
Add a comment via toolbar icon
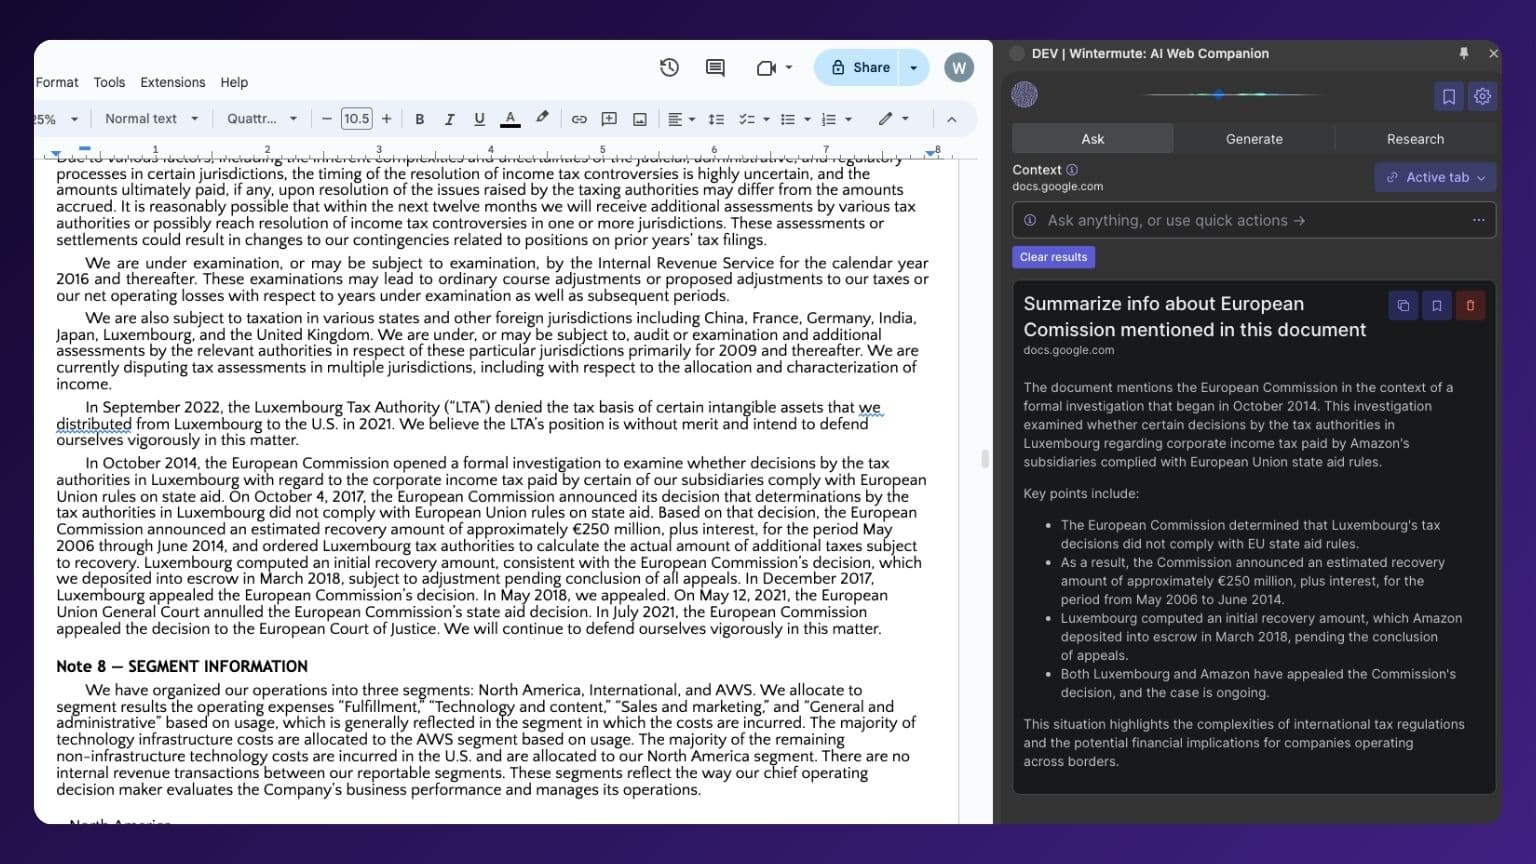[x=609, y=119]
